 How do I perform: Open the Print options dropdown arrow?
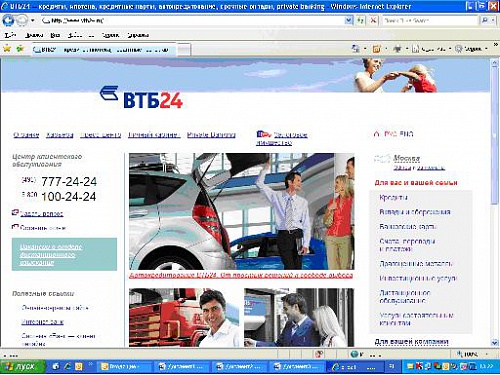point(407,49)
